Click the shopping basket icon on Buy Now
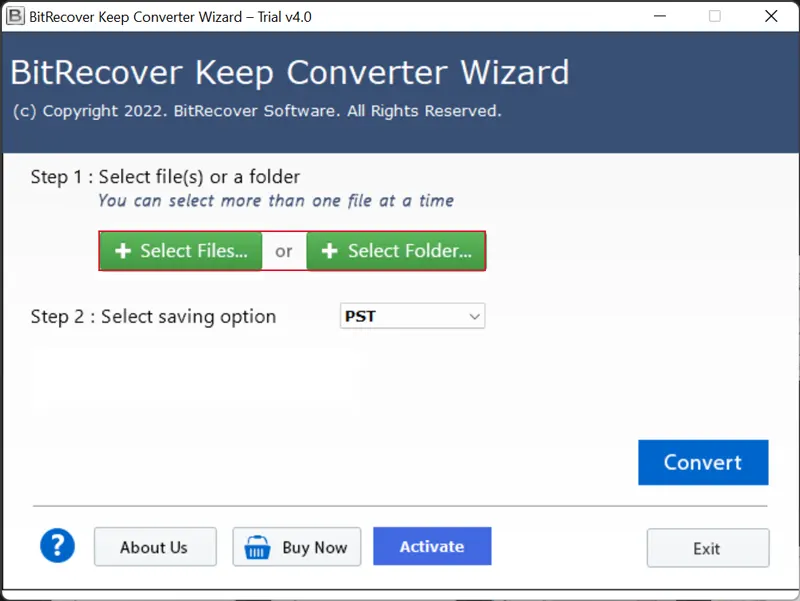This screenshot has height=601, width=800. coord(259,547)
